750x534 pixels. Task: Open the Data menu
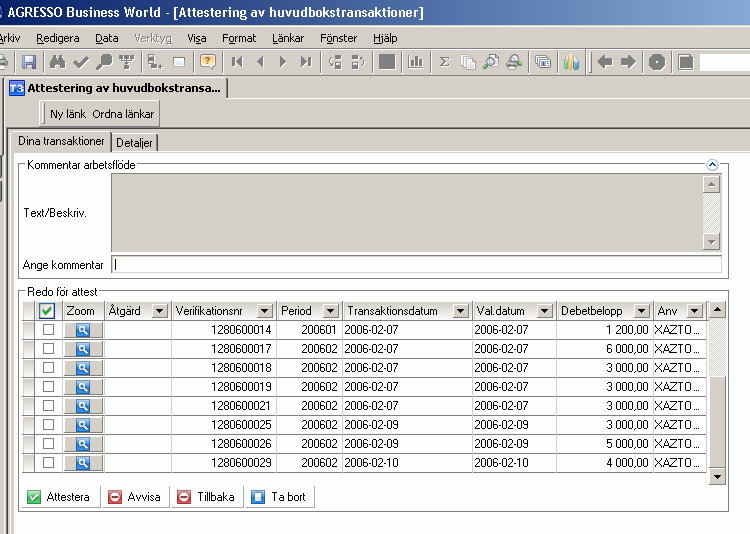[x=107, y=38]
